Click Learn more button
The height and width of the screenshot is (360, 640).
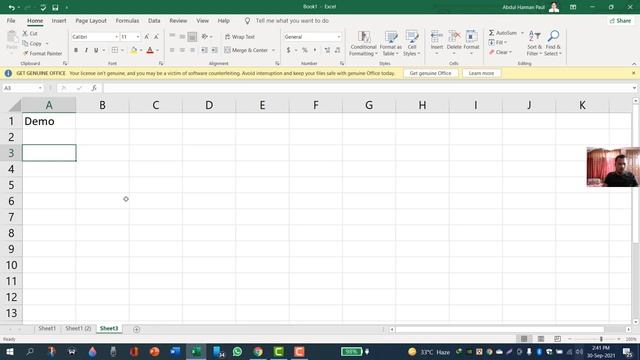click(x=481, y=73)
